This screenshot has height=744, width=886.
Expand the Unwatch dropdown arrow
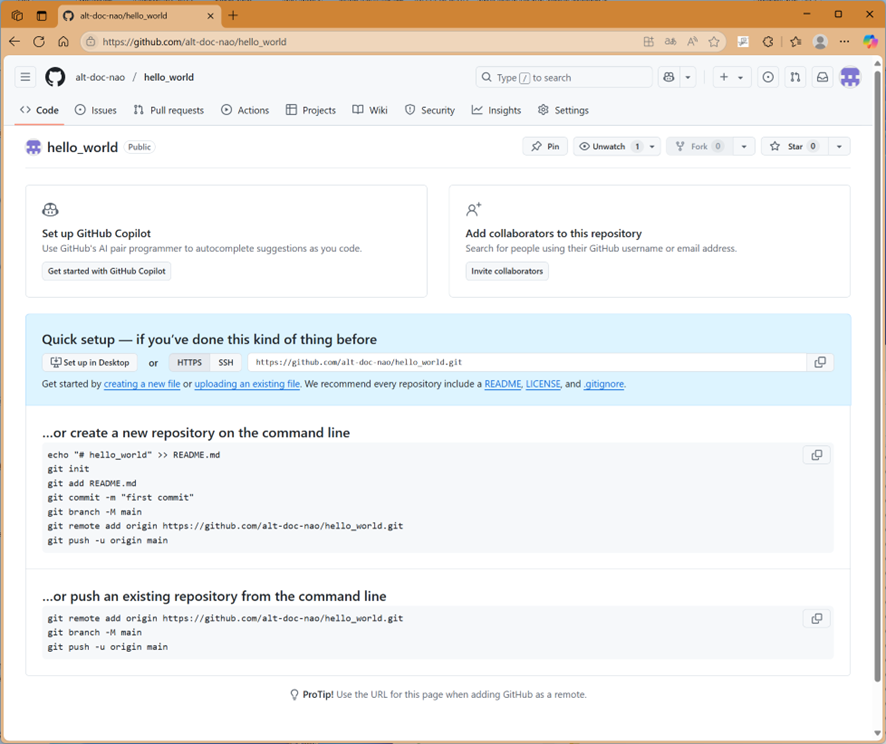tap(653, 146)
